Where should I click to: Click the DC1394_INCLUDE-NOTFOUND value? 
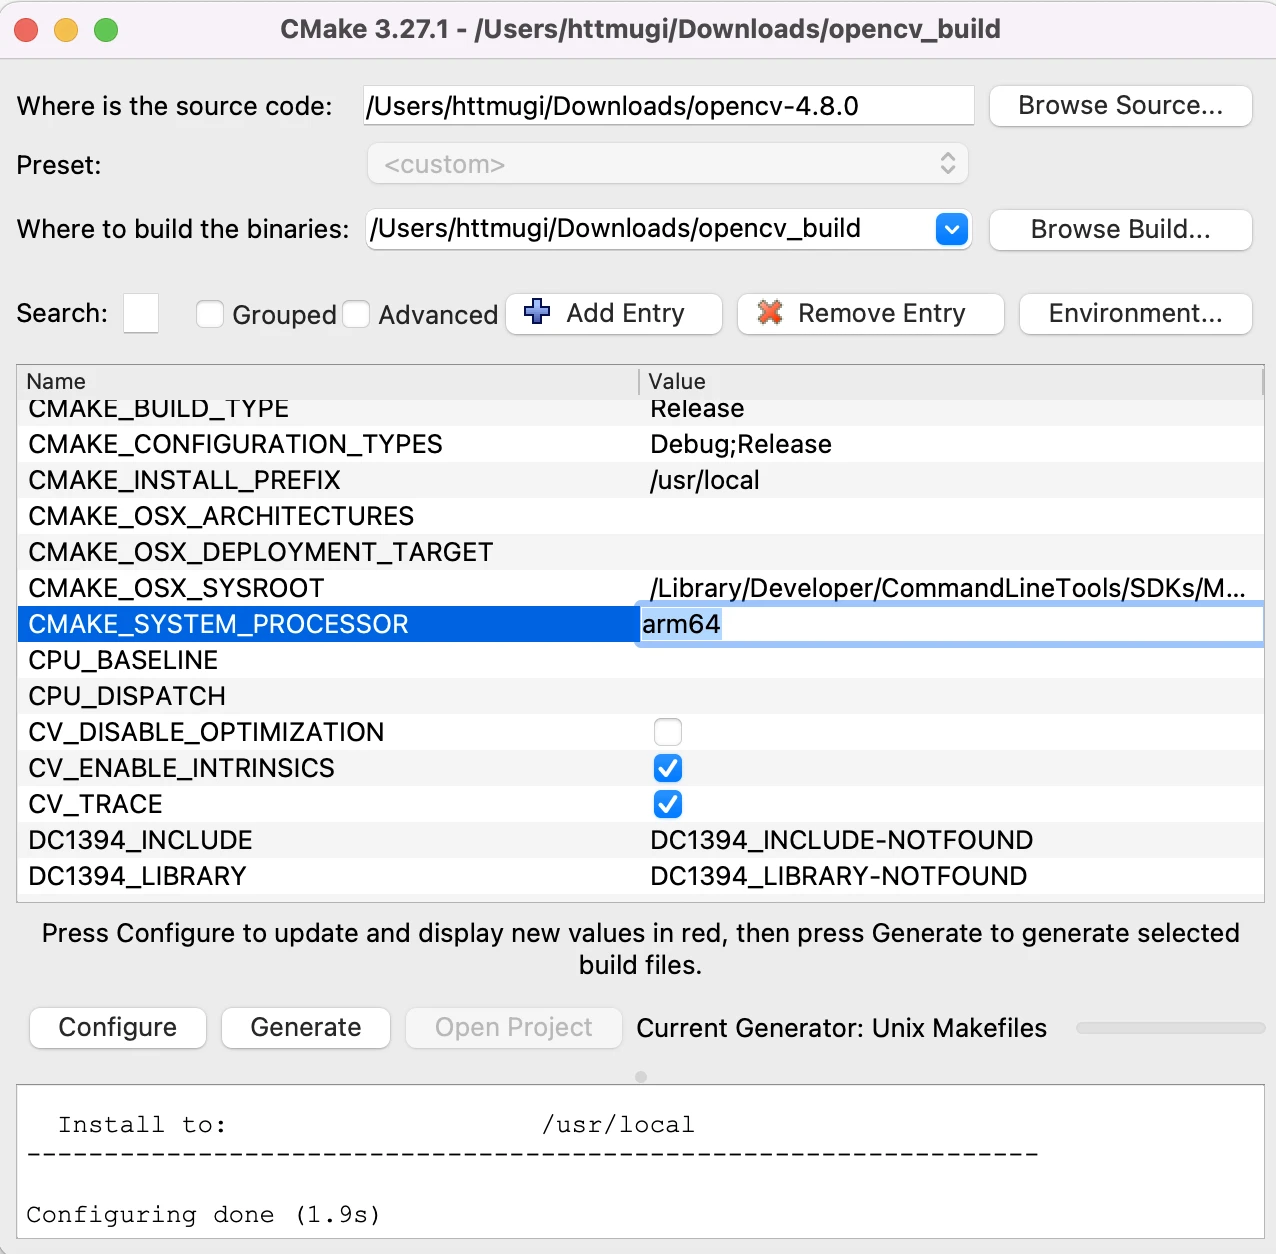click(841, 840)
